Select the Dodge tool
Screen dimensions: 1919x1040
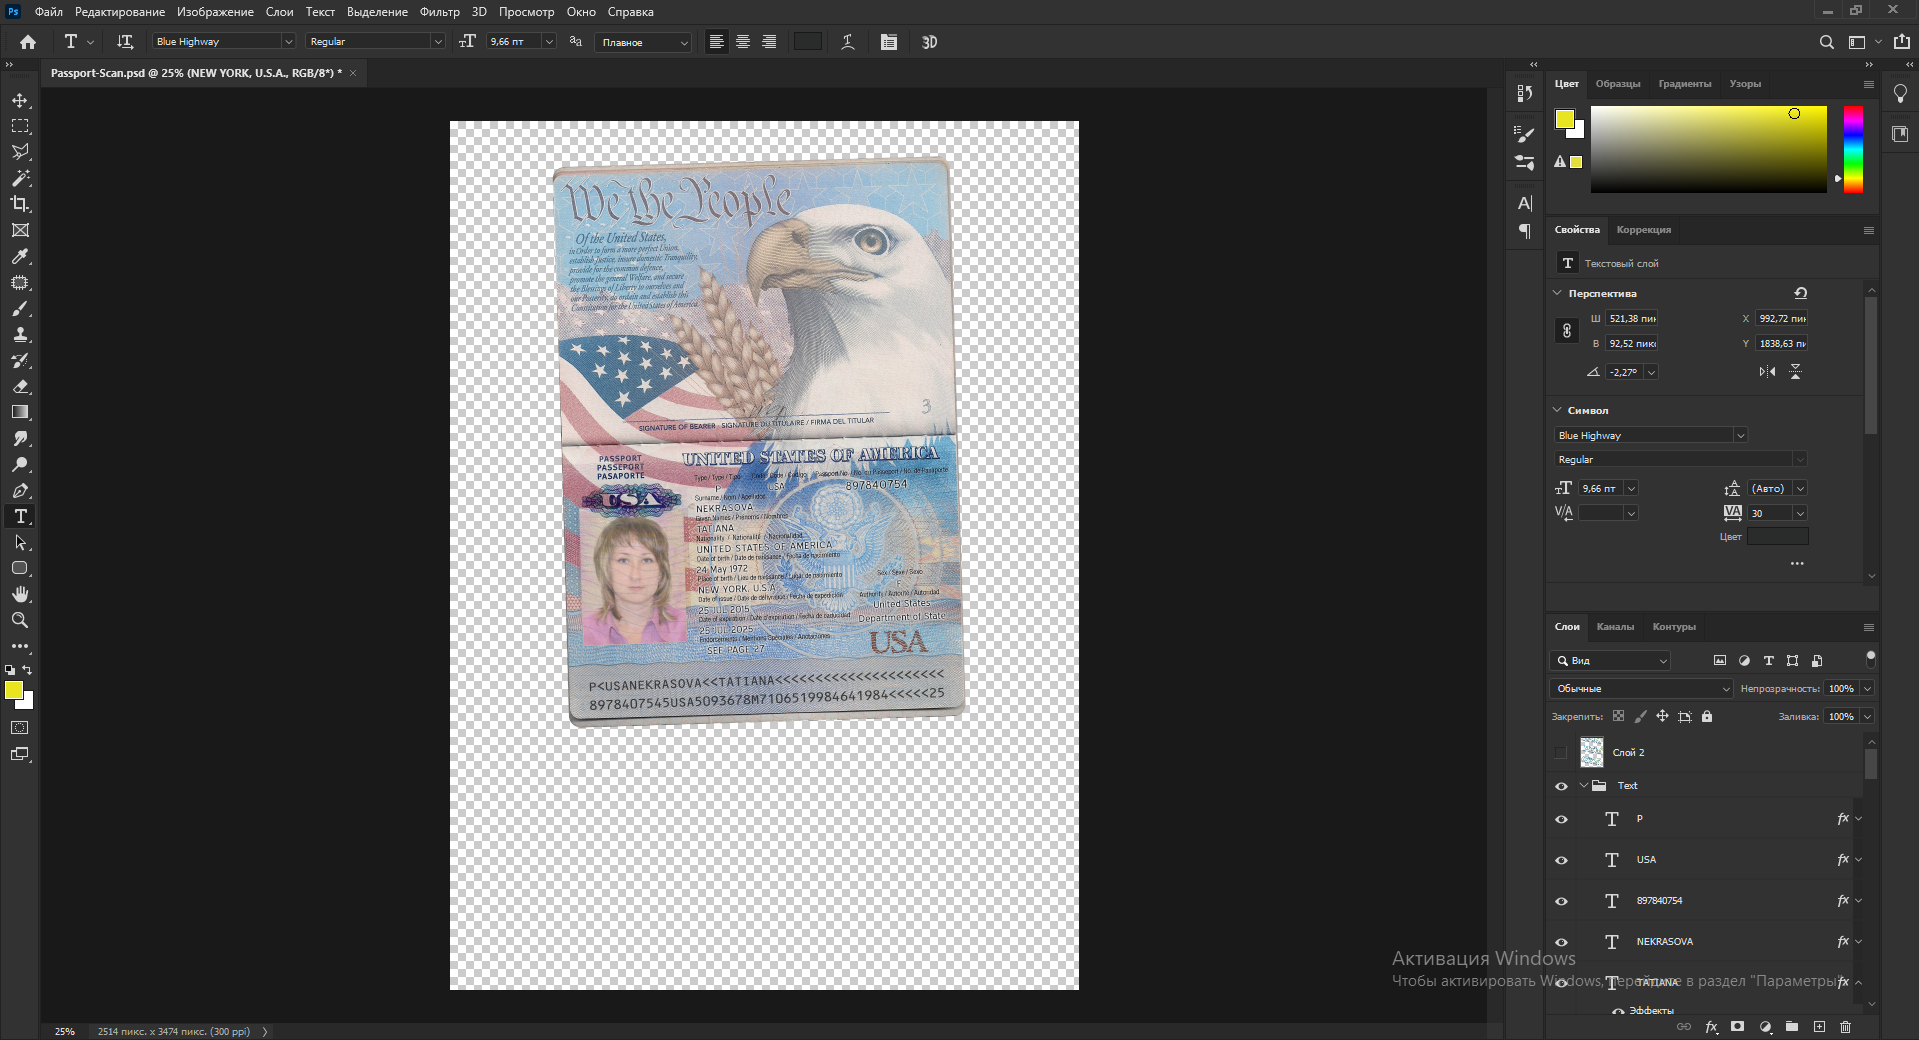coord(20,464)
